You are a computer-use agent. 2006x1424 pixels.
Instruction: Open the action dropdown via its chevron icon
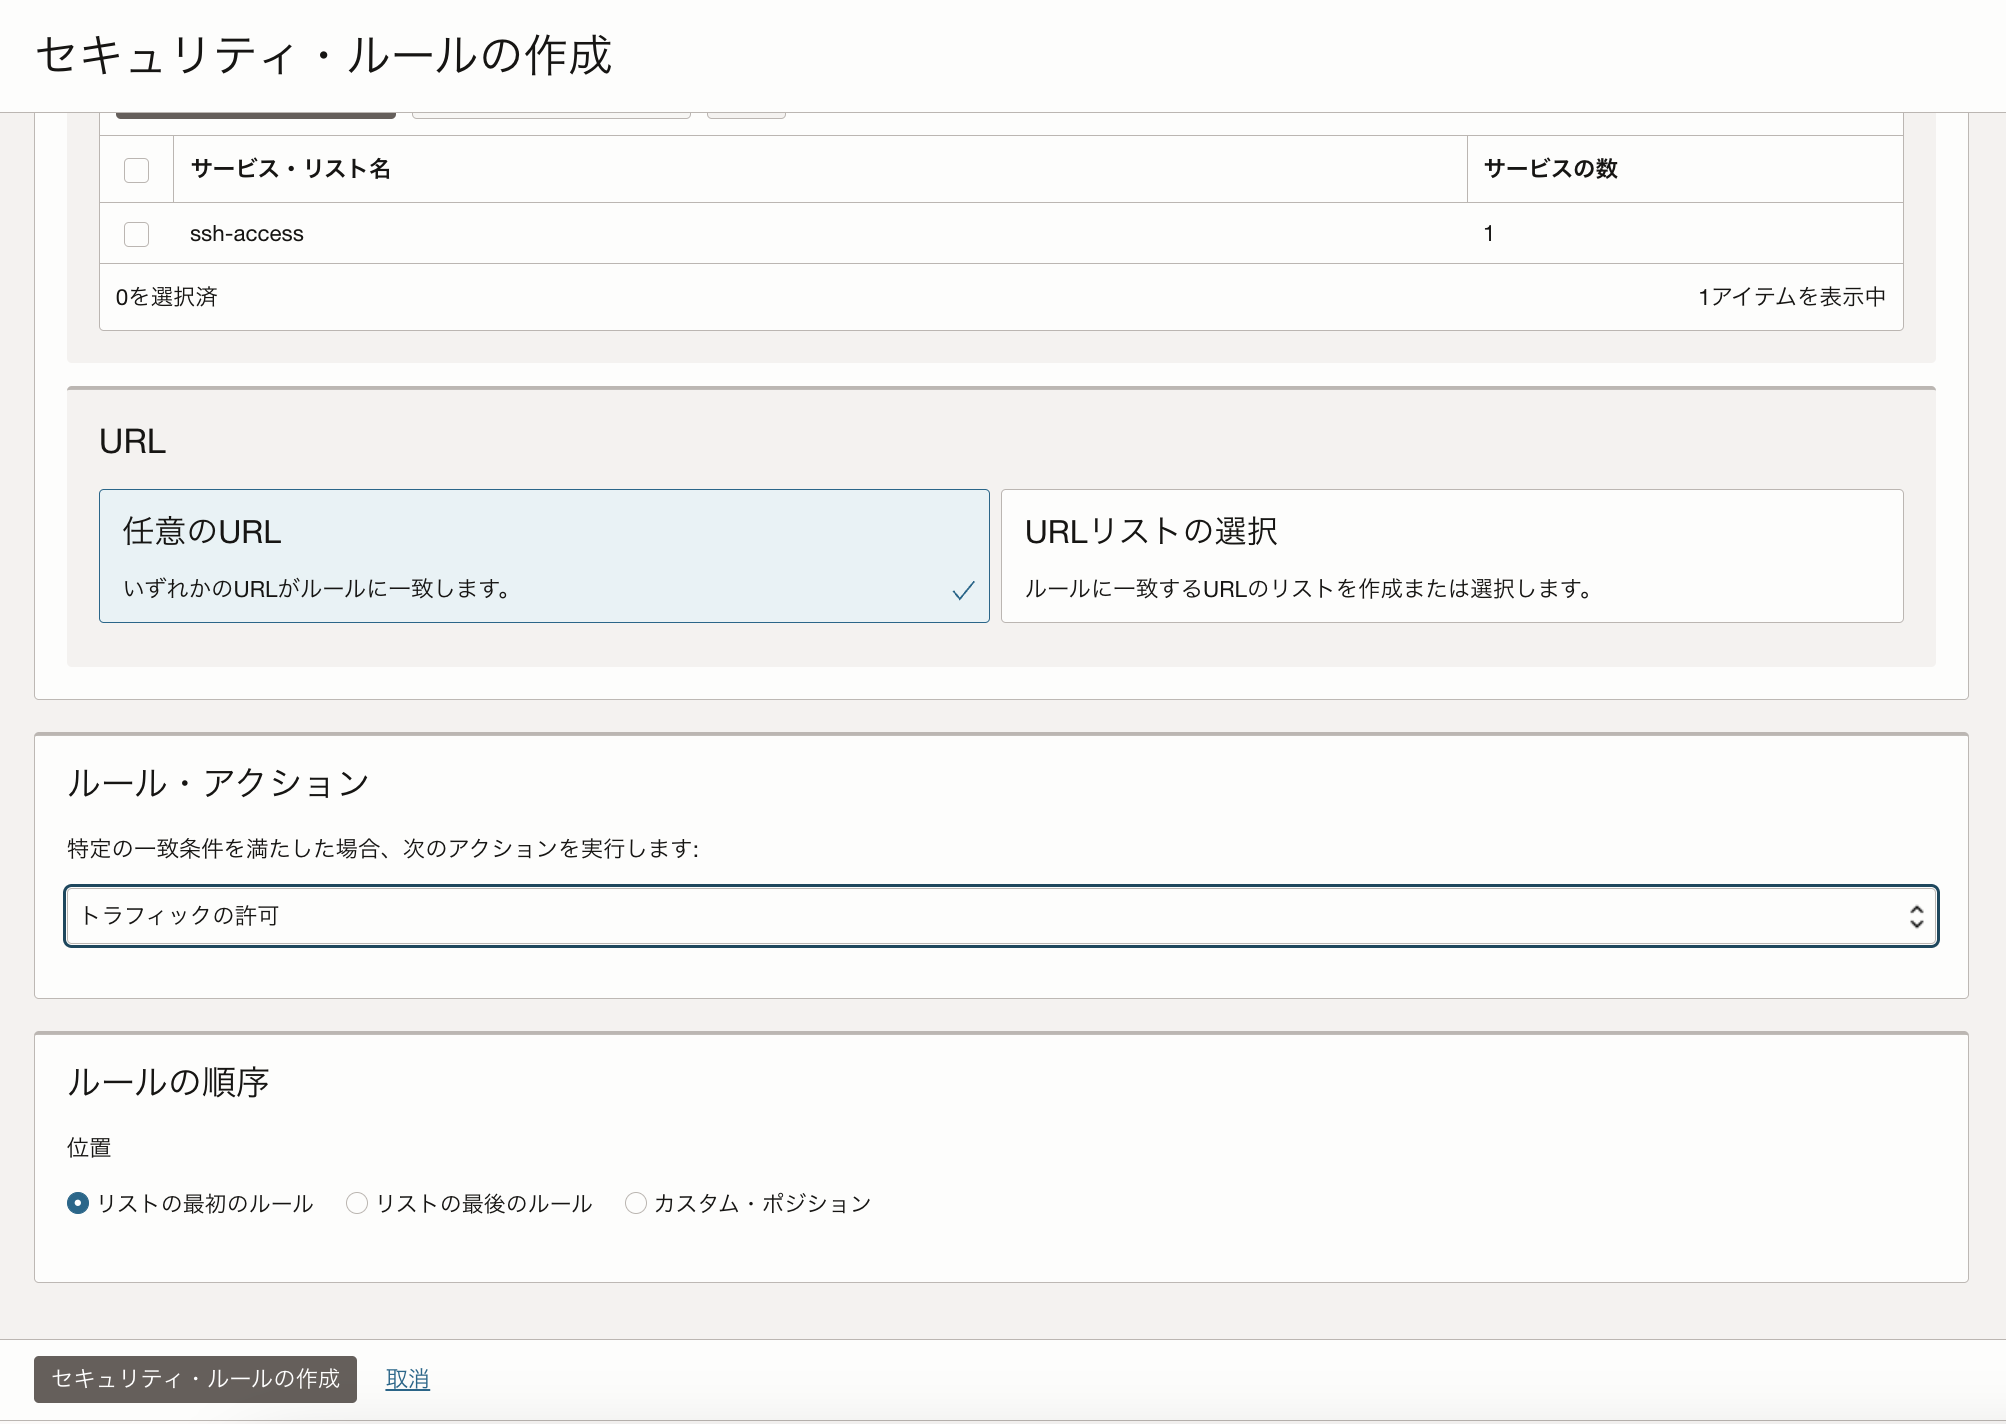tap(1916, 915)
